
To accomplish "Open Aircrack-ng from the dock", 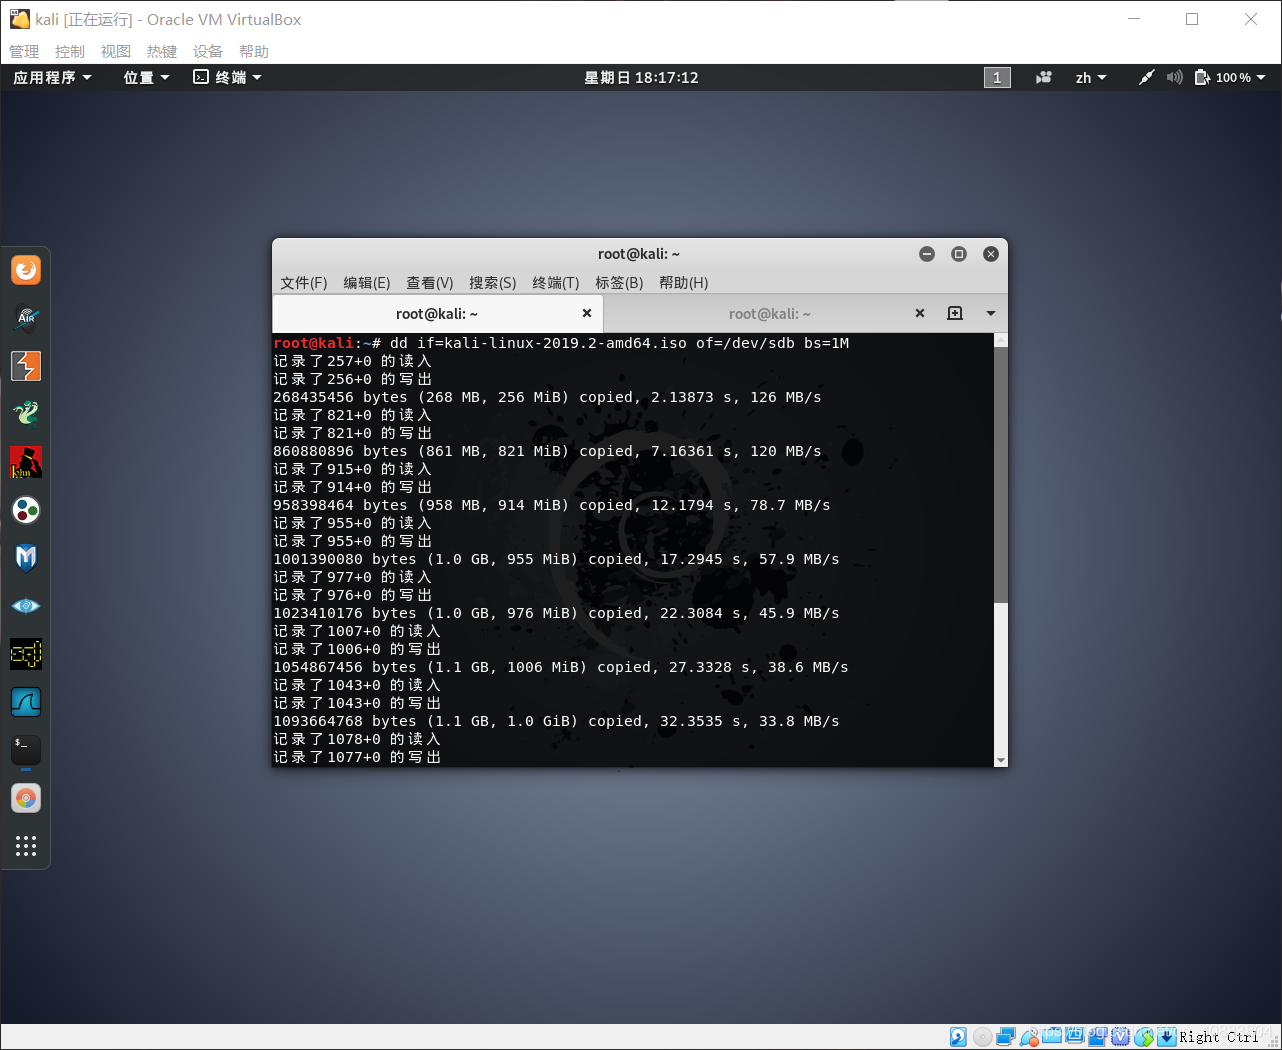I will tap(26, 318).
